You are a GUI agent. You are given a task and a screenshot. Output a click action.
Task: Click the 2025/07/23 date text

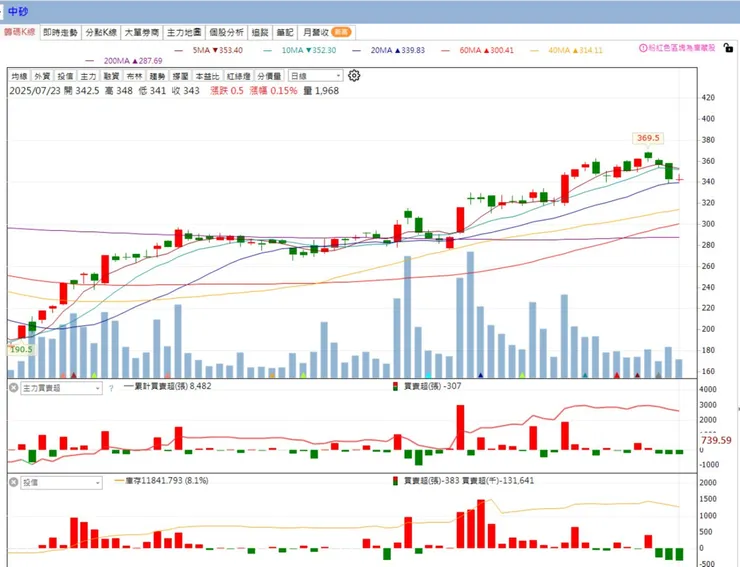point(35,91)
